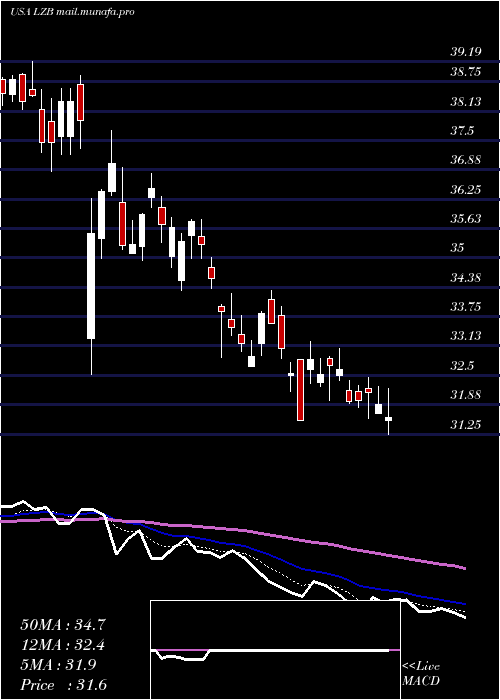500x700 pixels.
Task: Click the 34.38 price axis label
Action: (466, 278)
